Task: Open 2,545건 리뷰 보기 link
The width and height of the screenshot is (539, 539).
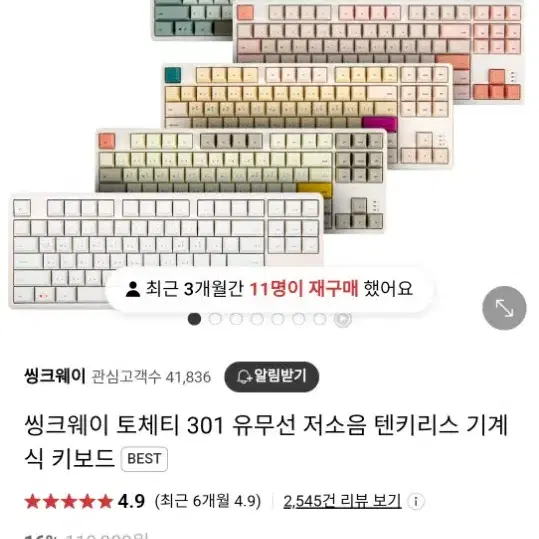Action: [342, 501]
